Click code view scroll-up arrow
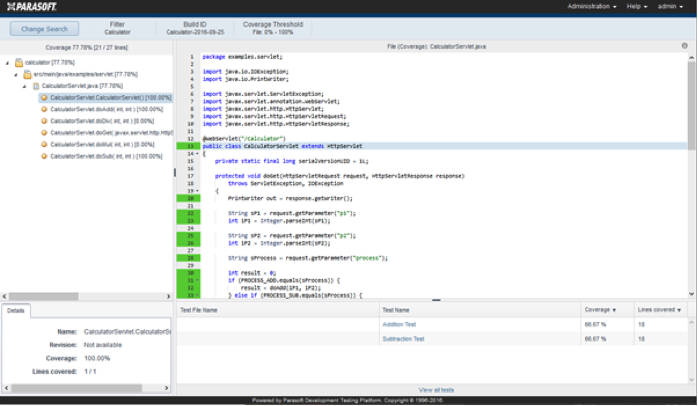 click(x=691, y=57)
